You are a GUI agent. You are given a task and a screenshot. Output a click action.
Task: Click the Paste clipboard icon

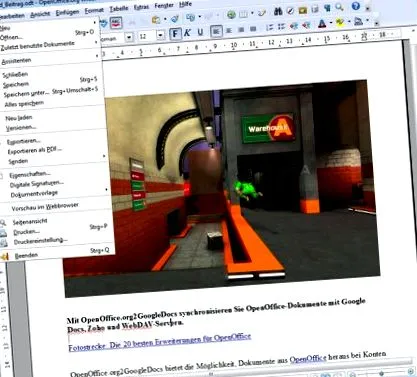point(156,20)
